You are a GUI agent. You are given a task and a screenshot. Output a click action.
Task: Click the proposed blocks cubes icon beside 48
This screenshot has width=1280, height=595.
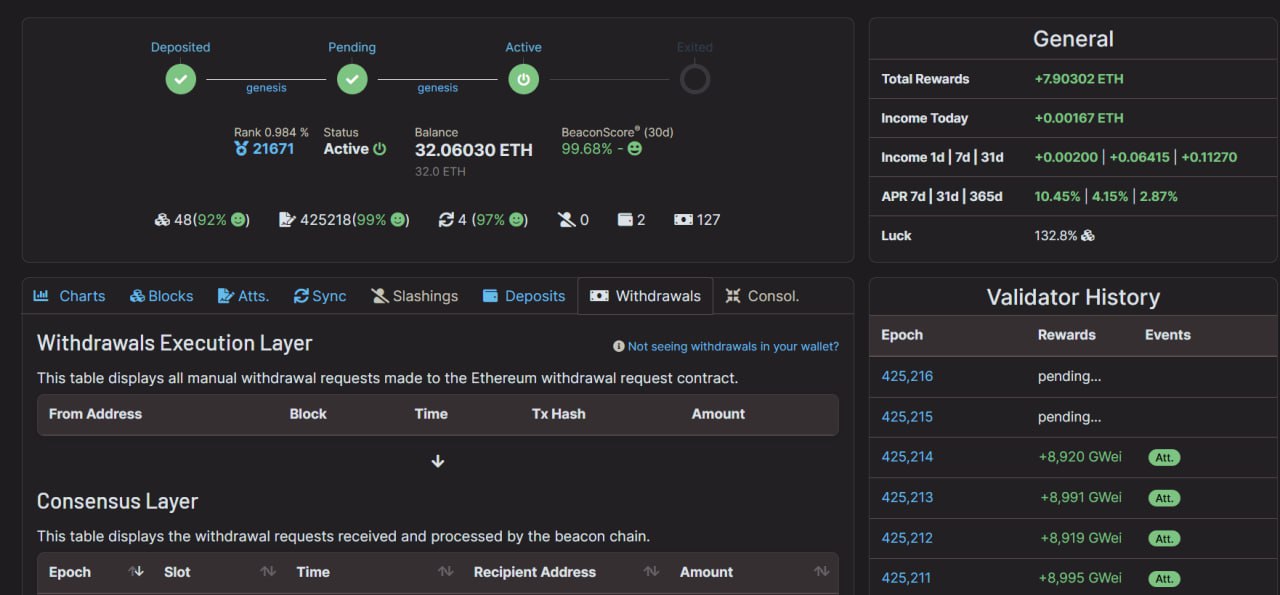(162, 220)
